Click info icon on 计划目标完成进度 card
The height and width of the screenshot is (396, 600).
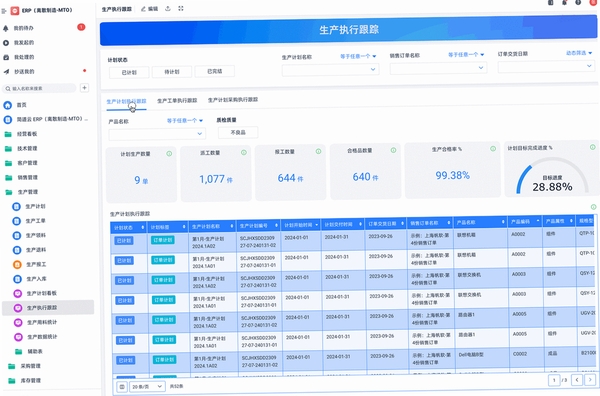tap(592, 147)
